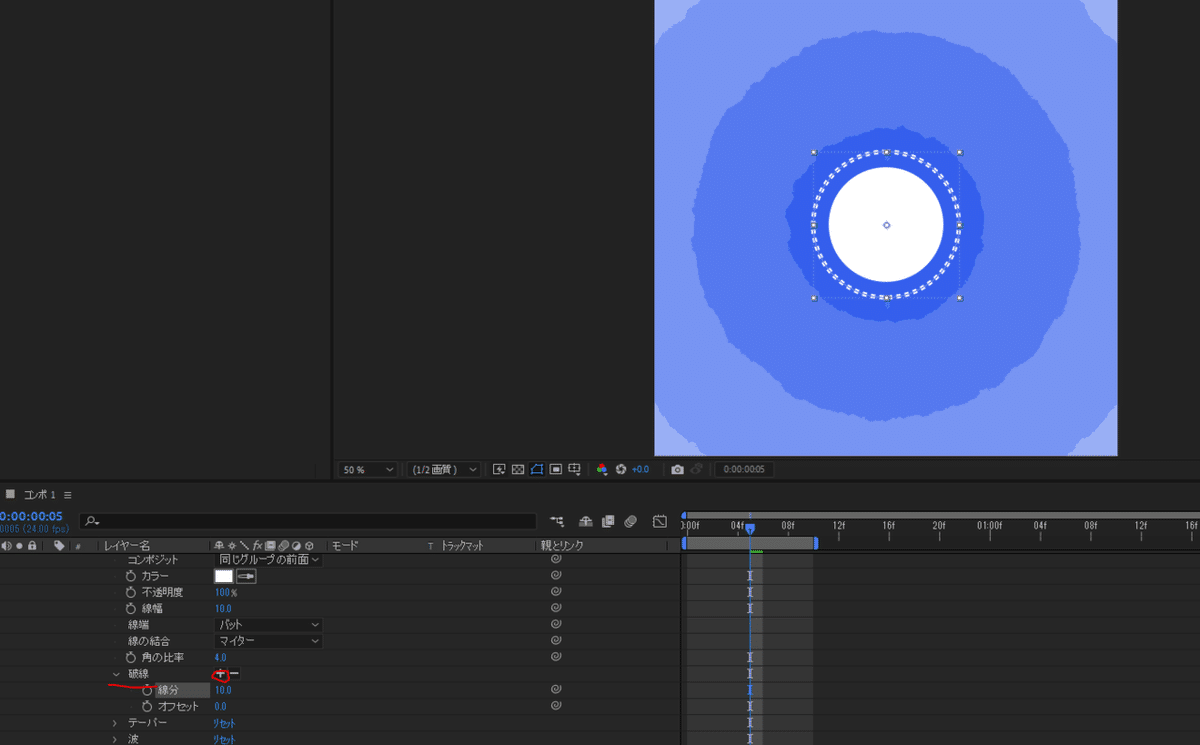Expand the 波 property group
The height and width of the screenshot is (745, 1200).
(x=116, y=739)
